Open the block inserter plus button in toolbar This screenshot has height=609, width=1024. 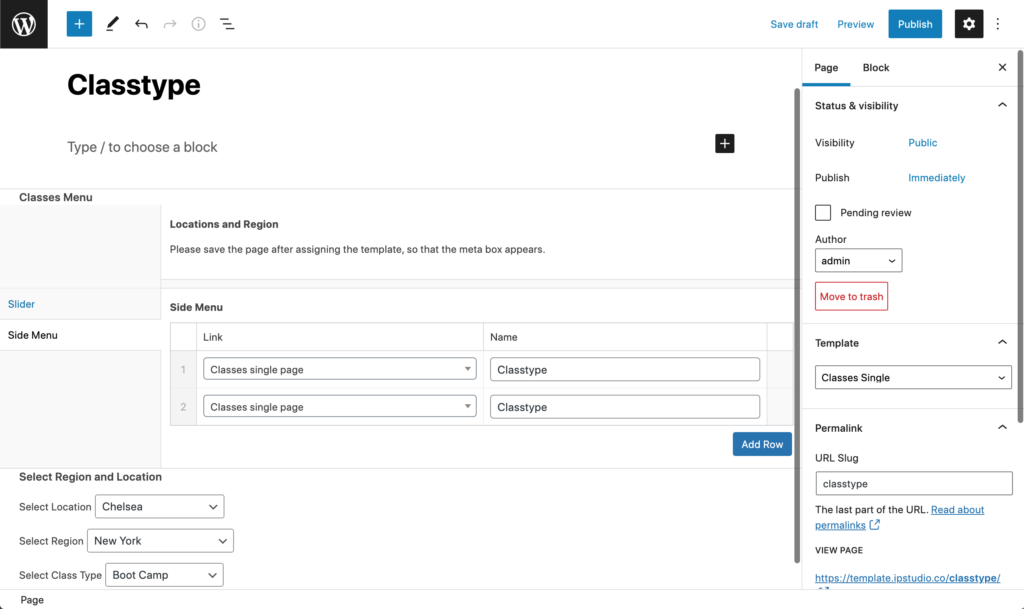tap(79, 24)
